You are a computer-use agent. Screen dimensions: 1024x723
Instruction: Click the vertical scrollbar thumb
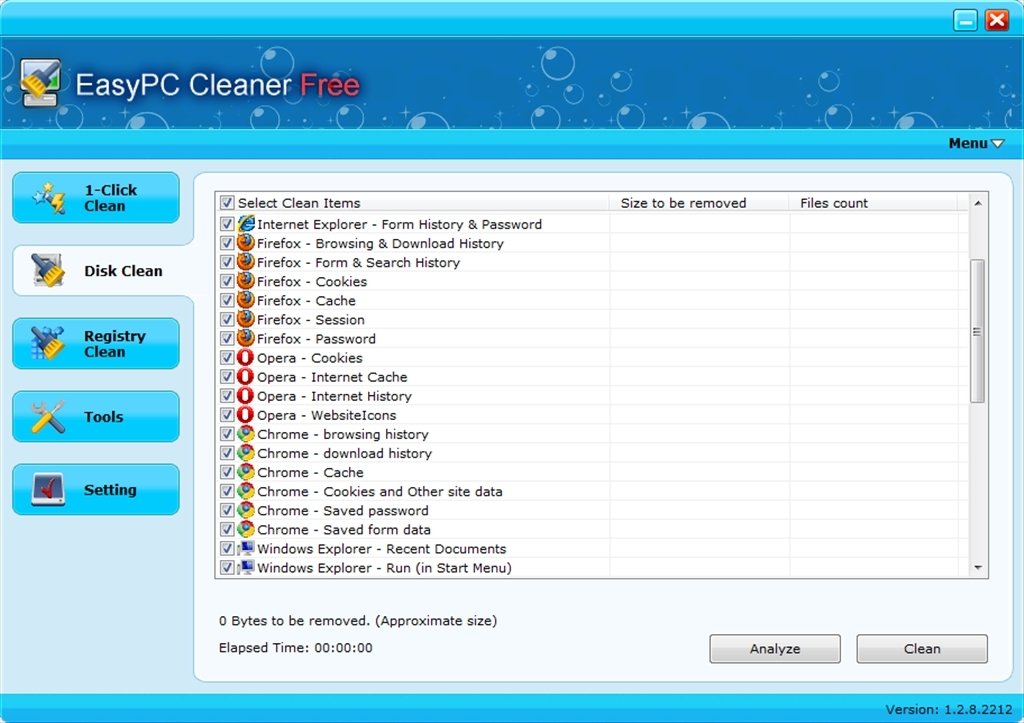[x=977, y=331]
